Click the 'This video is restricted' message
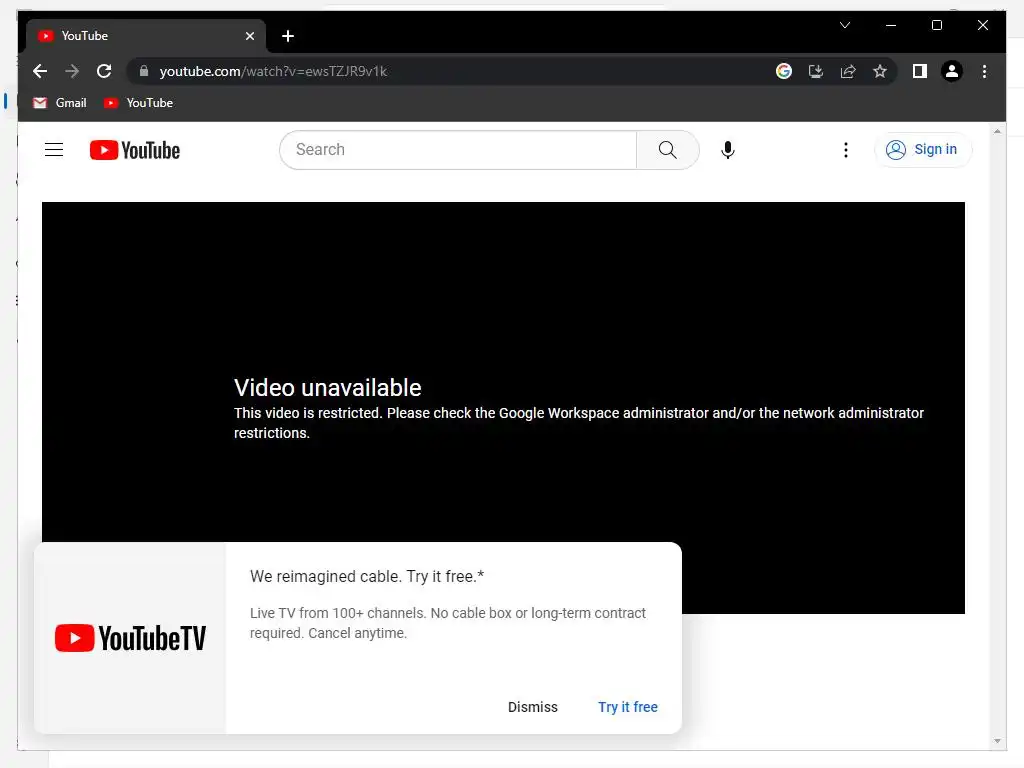The height and width of the screenshot is (768, 1024). pos(579,423)
